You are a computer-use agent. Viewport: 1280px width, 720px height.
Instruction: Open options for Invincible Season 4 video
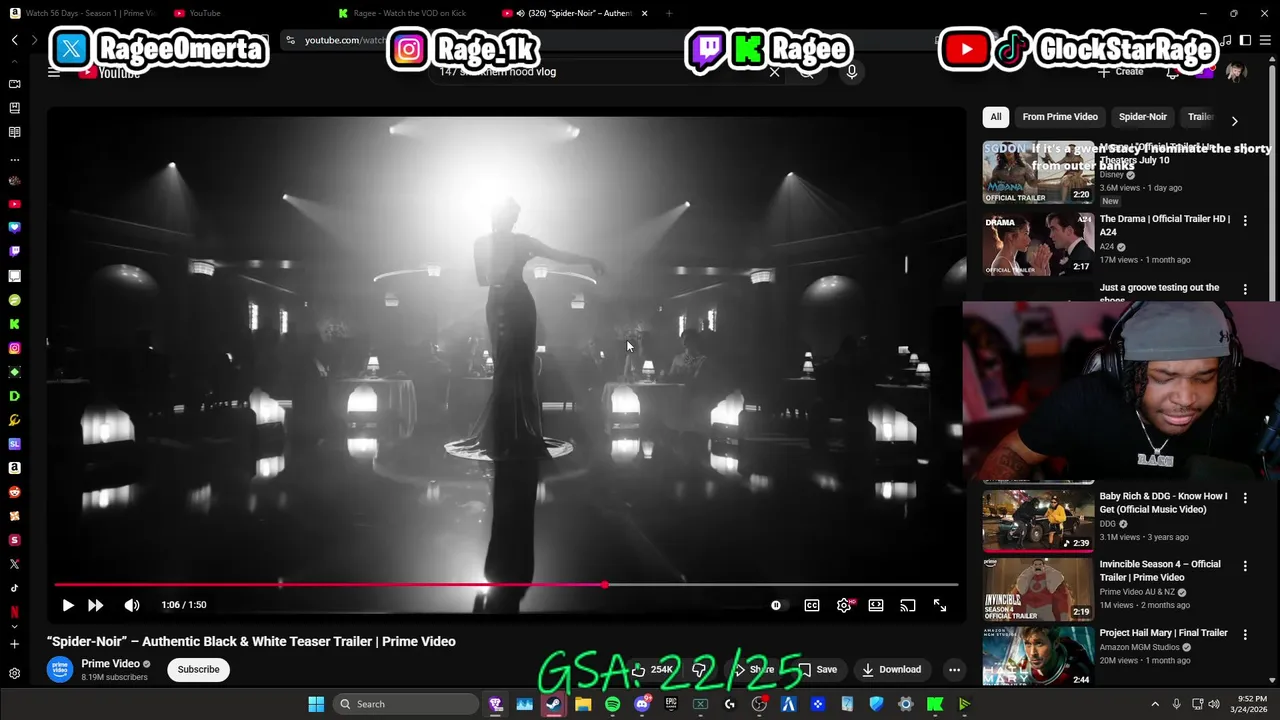[1245, 566]
